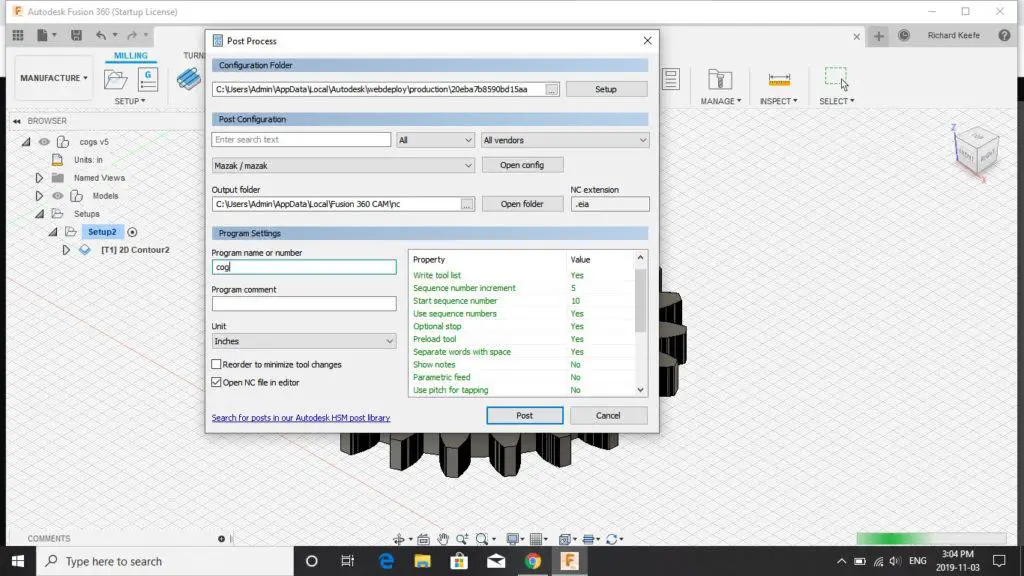Collapse the Setup2 tree node

tap(53, 232)
